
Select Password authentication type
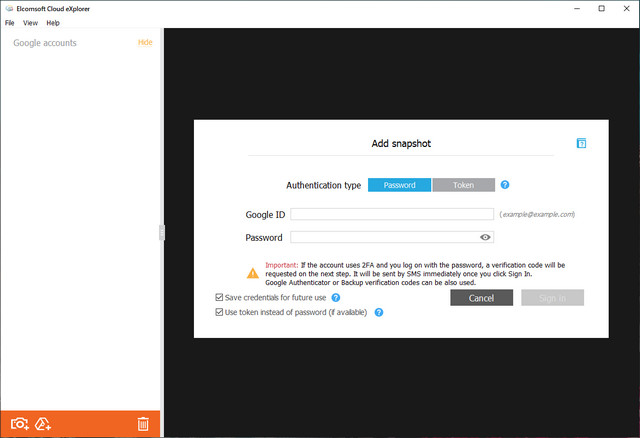click(399, 185)
